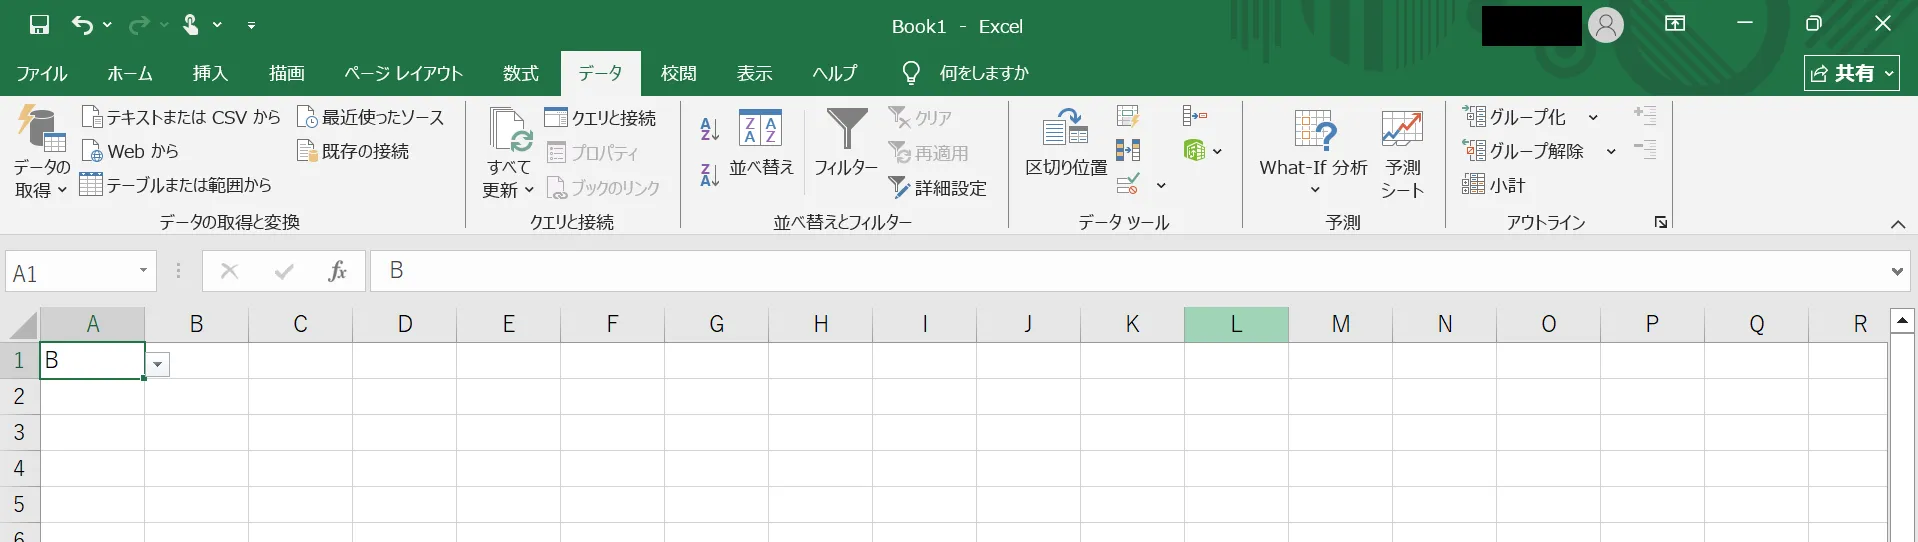
Task: Click the Save icon in quick access toolbar
Action: coord(39,25)
